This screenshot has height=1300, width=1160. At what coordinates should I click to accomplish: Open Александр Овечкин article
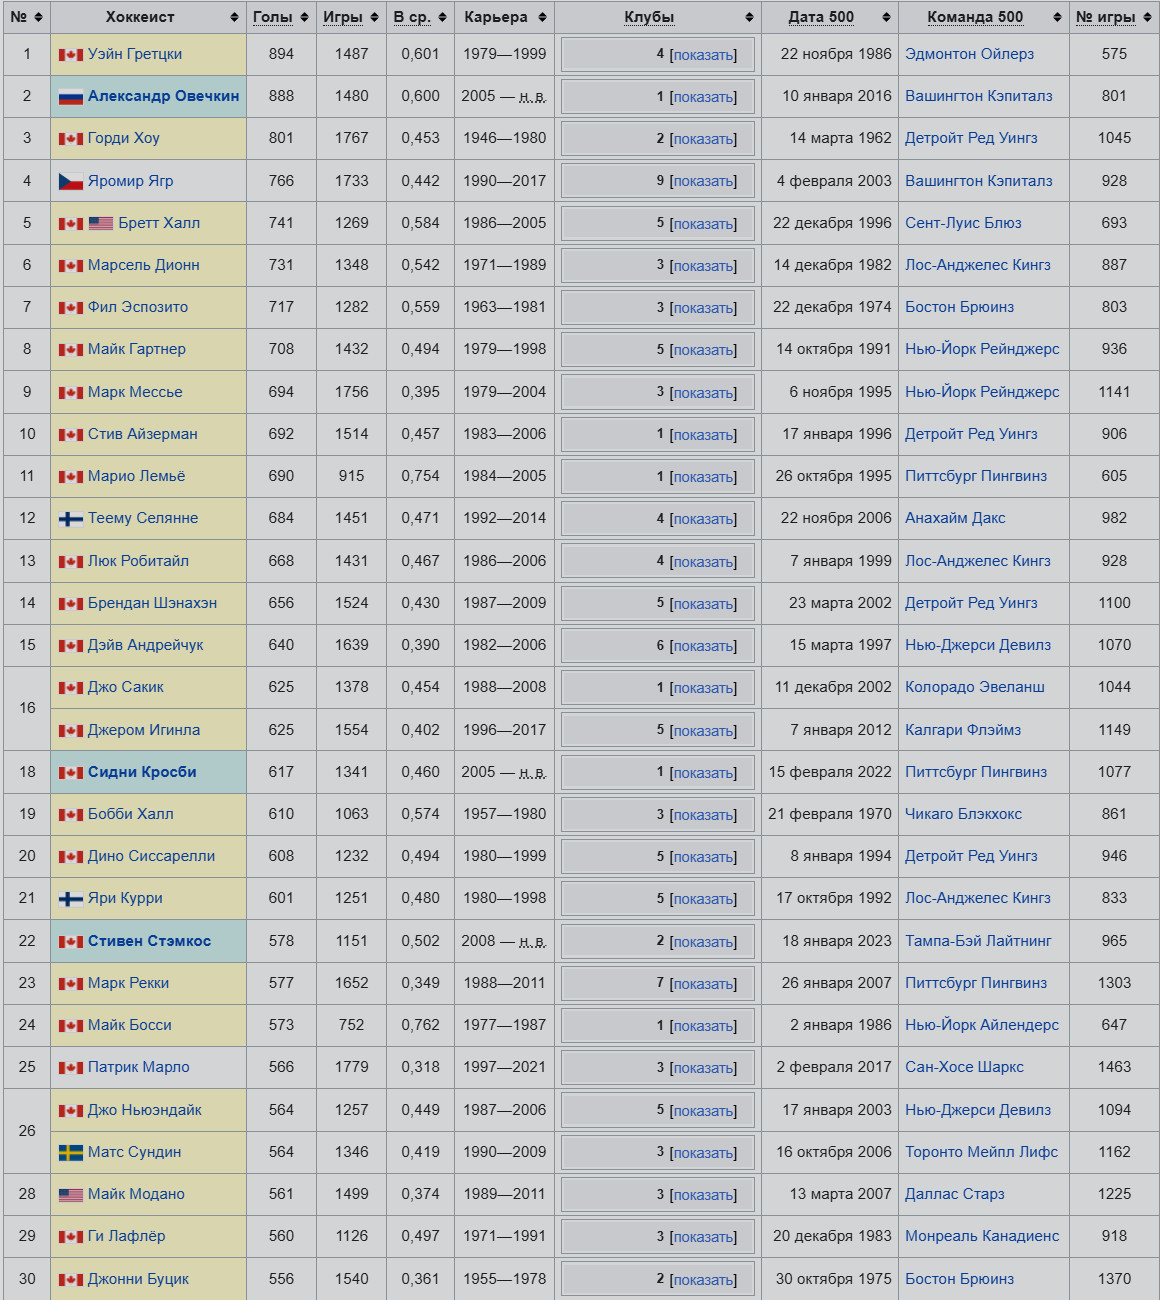[x=164, y=96]
